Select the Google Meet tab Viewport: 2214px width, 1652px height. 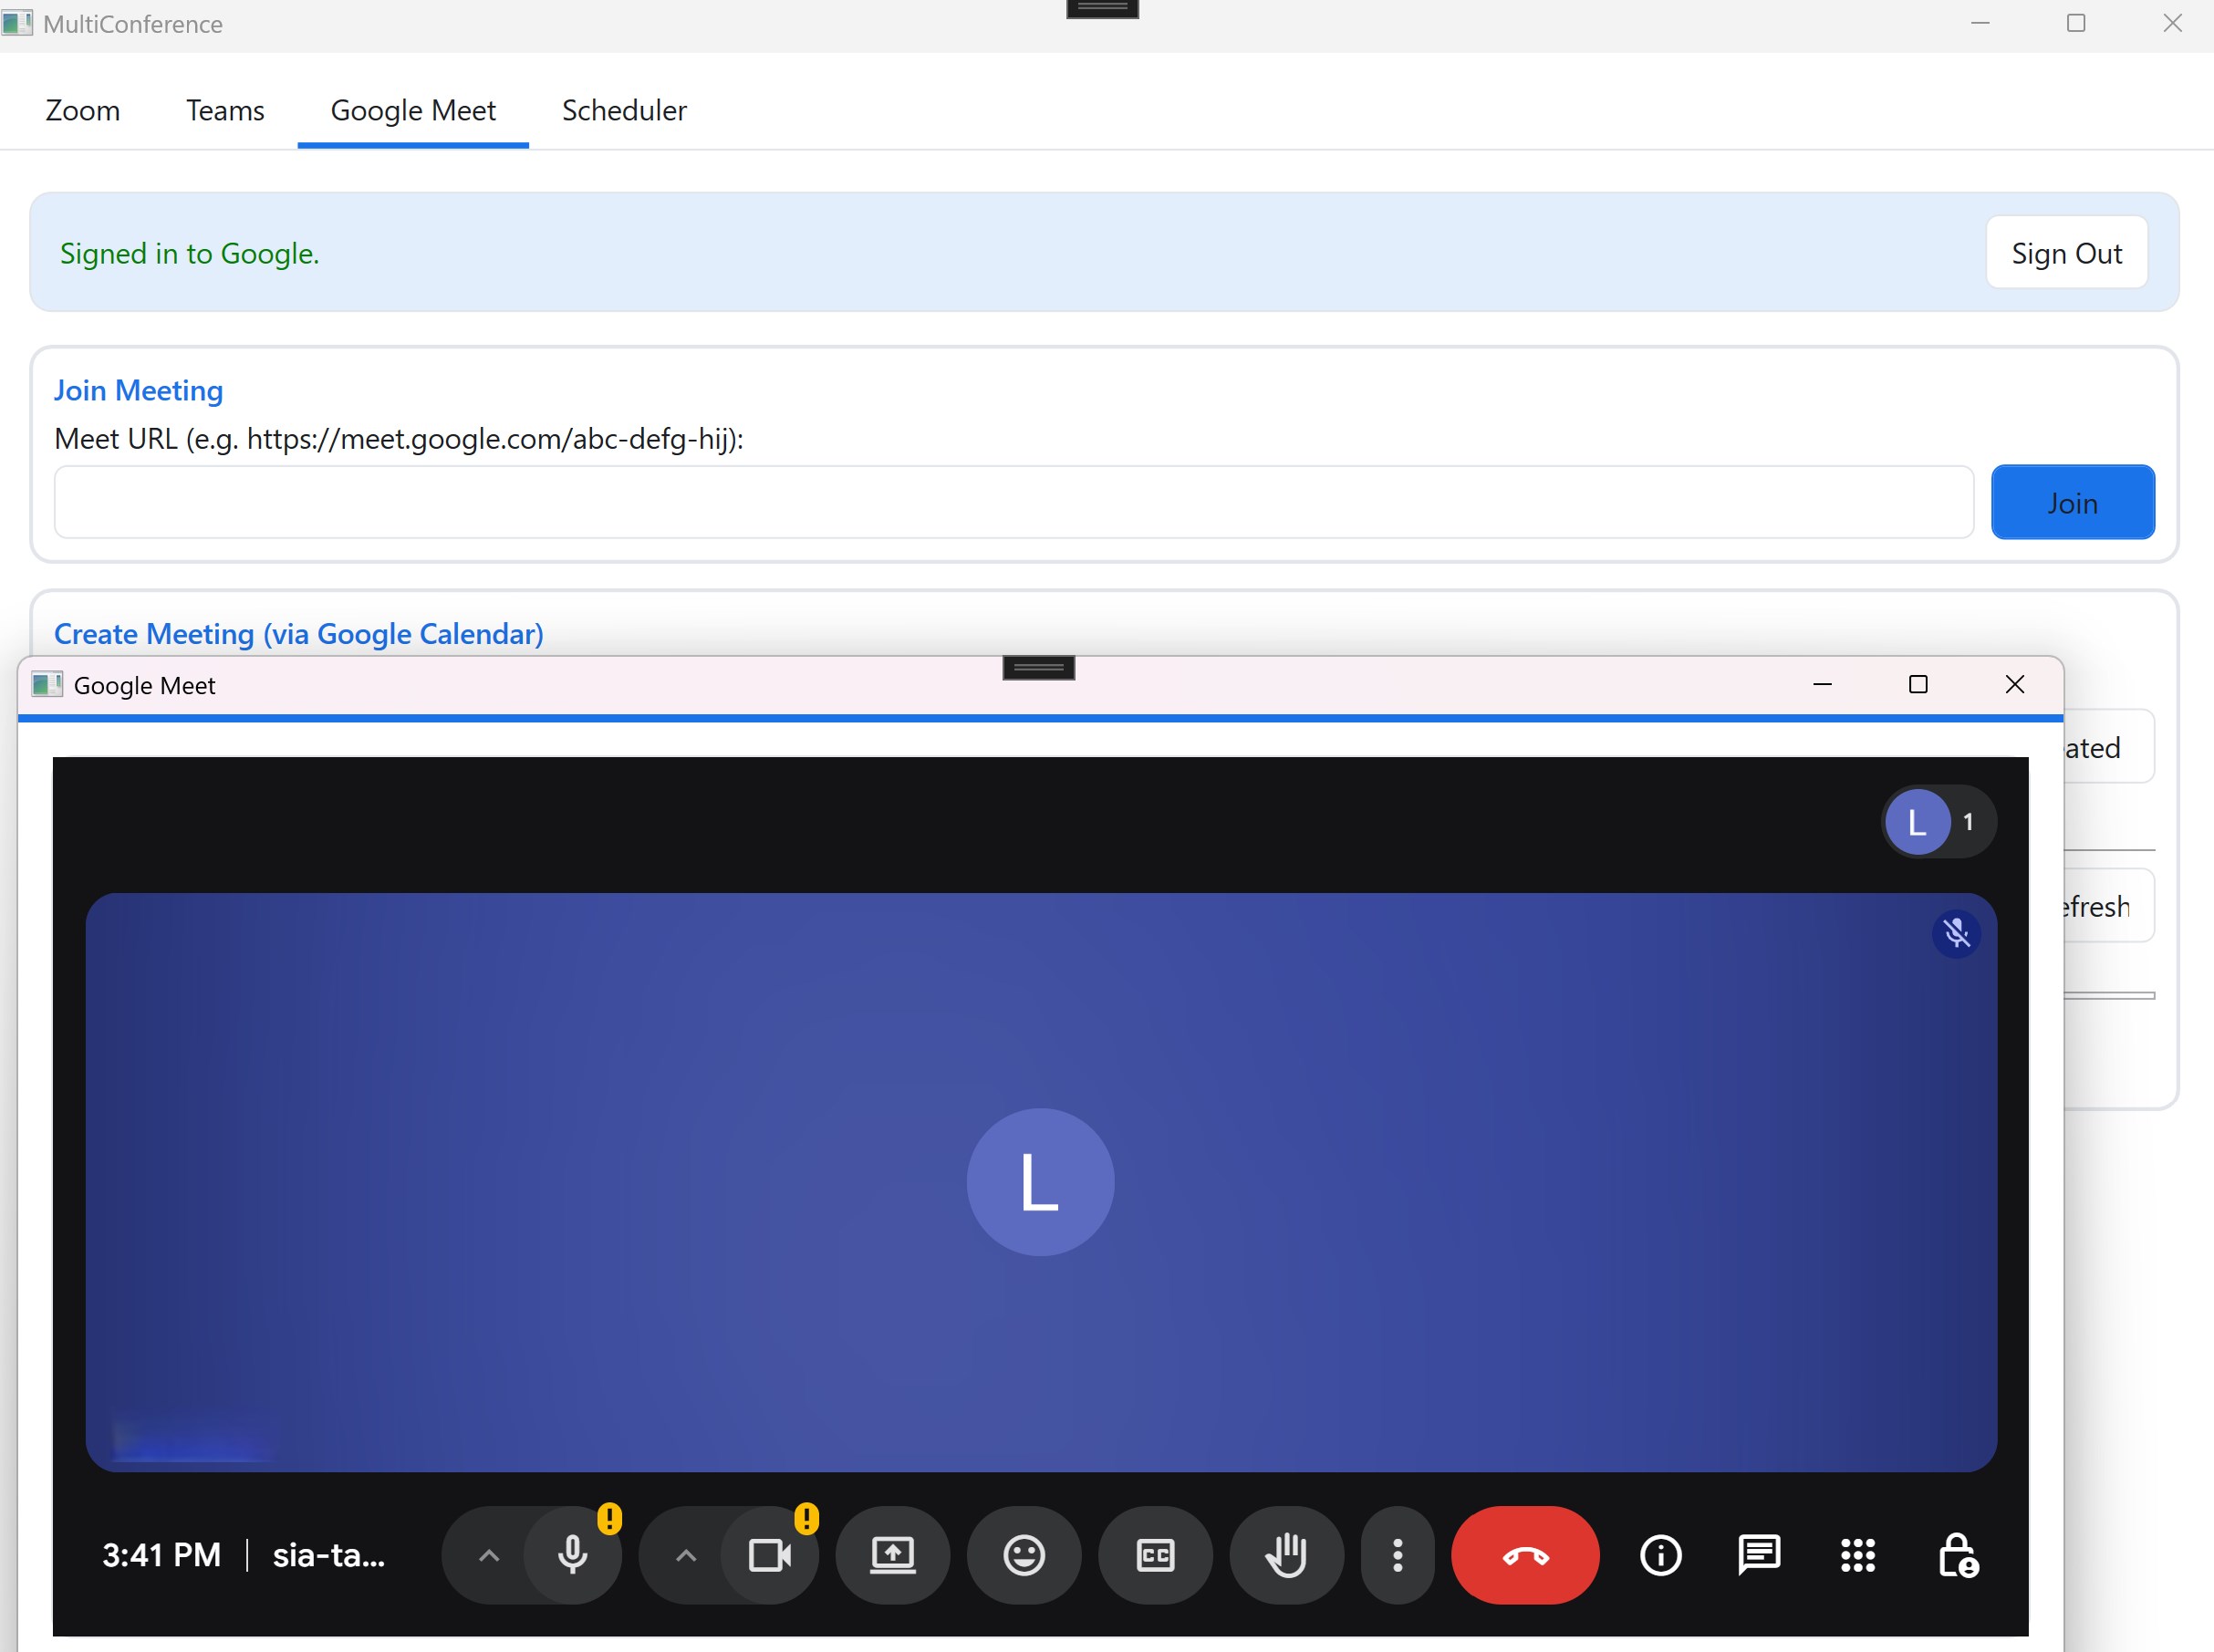(413, 110)
